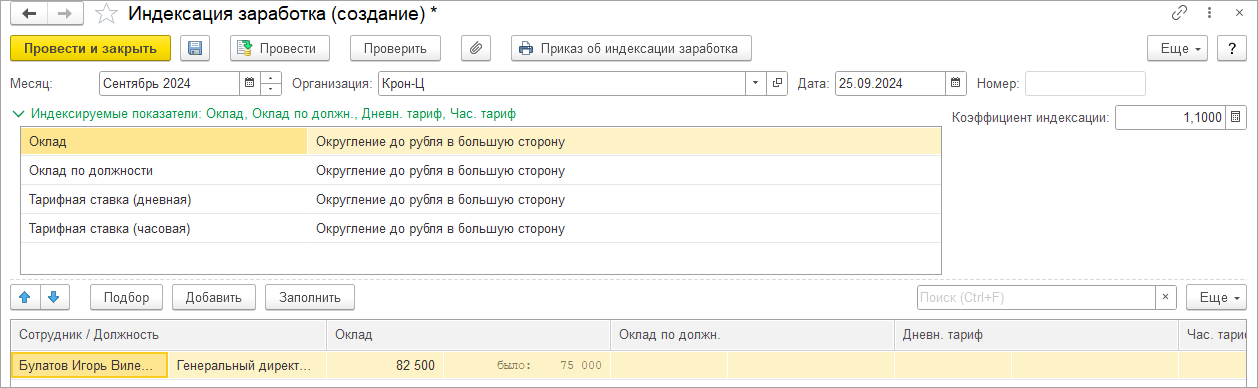
Task: Focus the Организация field with Крон-Ц
Action: [561, 84]
